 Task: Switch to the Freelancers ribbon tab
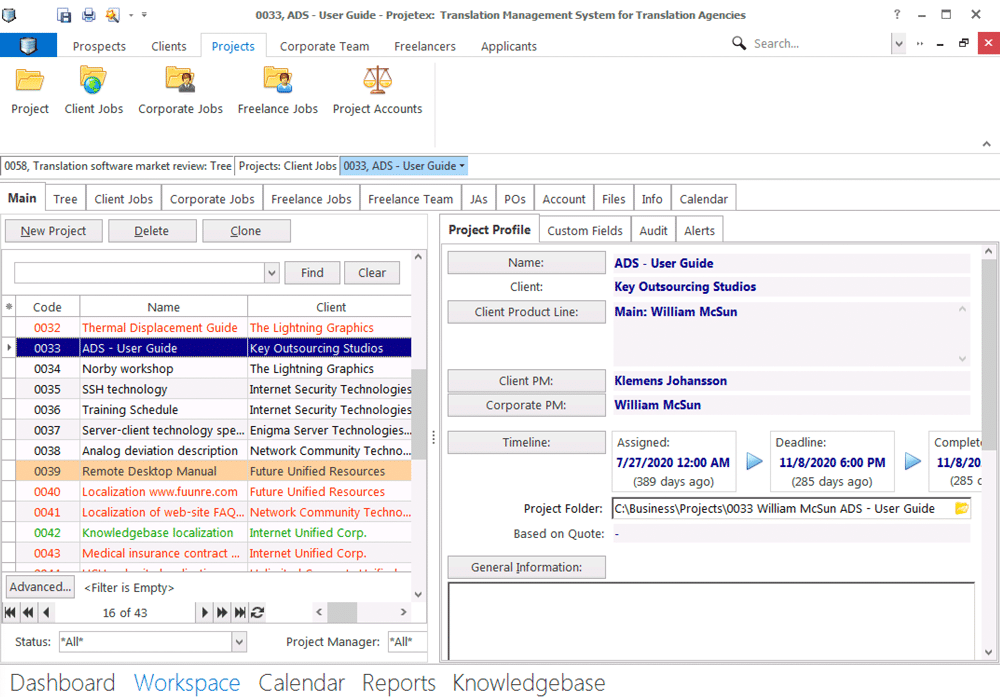point(425,46)
